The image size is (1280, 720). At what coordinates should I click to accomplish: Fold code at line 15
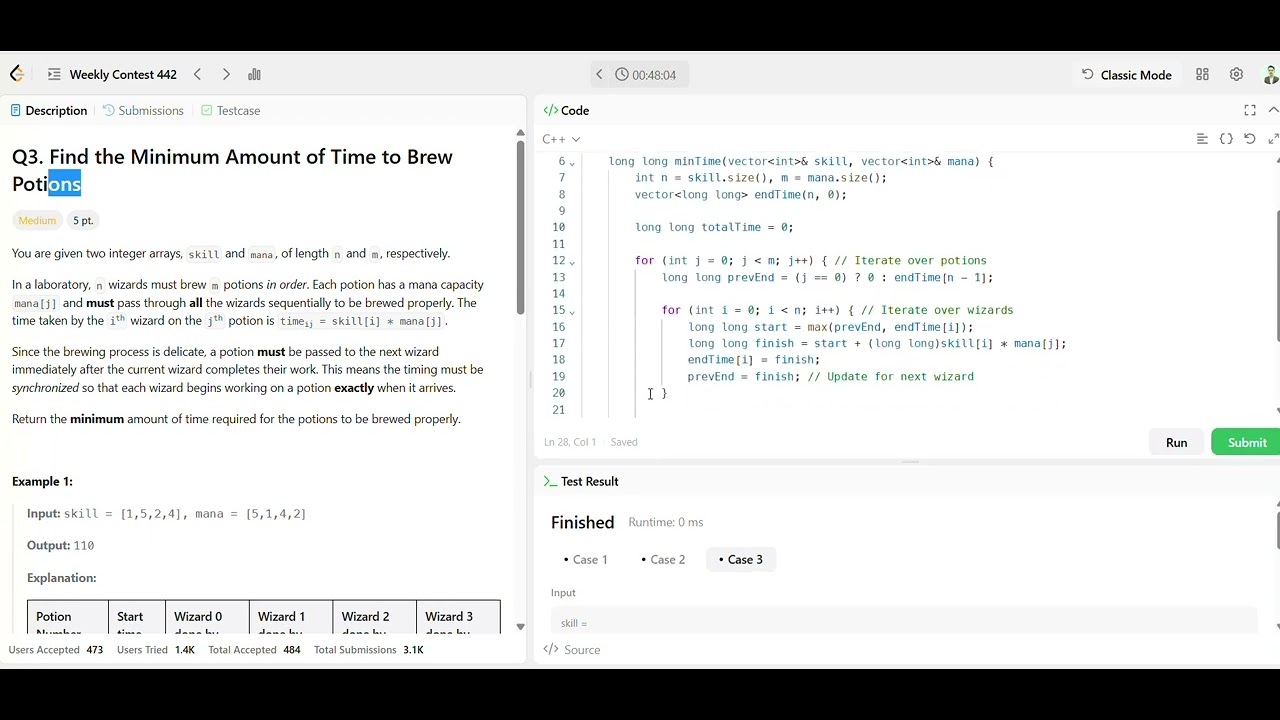572,311
